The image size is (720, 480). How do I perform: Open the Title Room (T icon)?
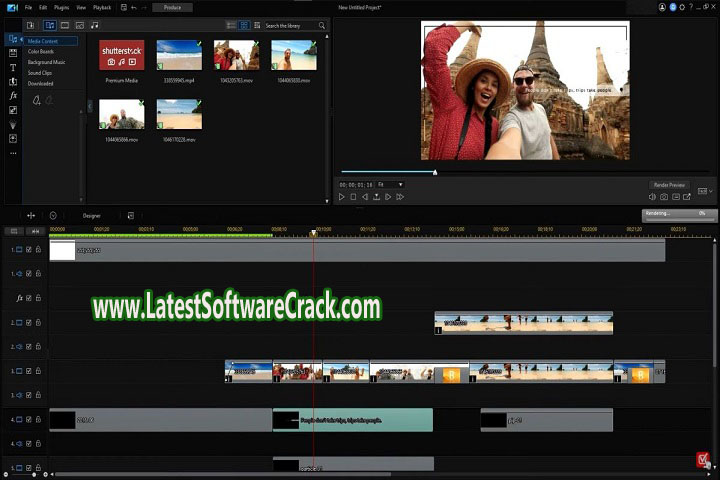coord(13,67)
